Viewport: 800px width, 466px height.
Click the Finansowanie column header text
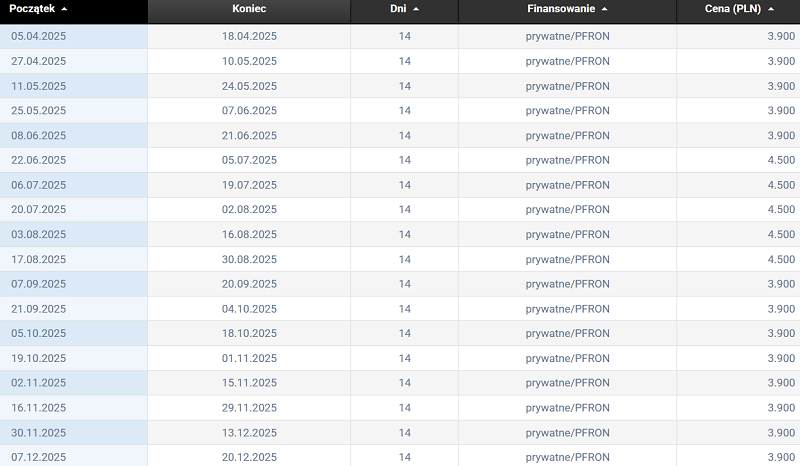point(561,9)
